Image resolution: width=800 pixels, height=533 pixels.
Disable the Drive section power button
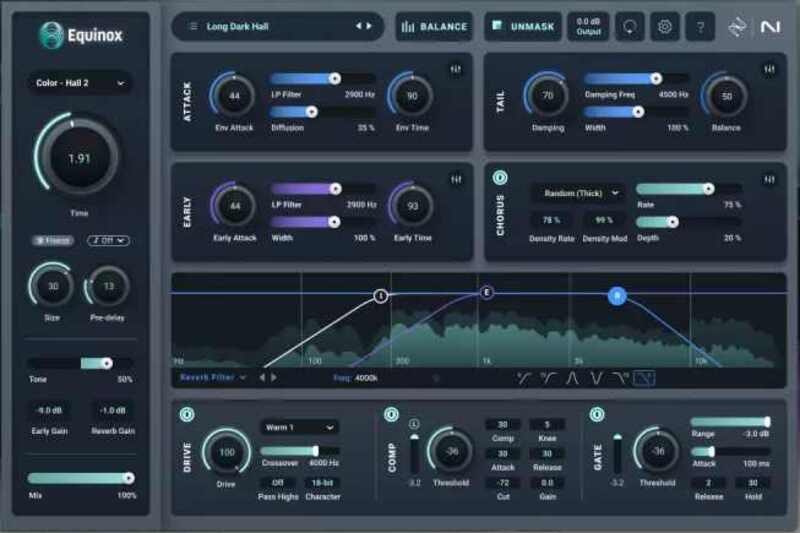tap(186, 414)
